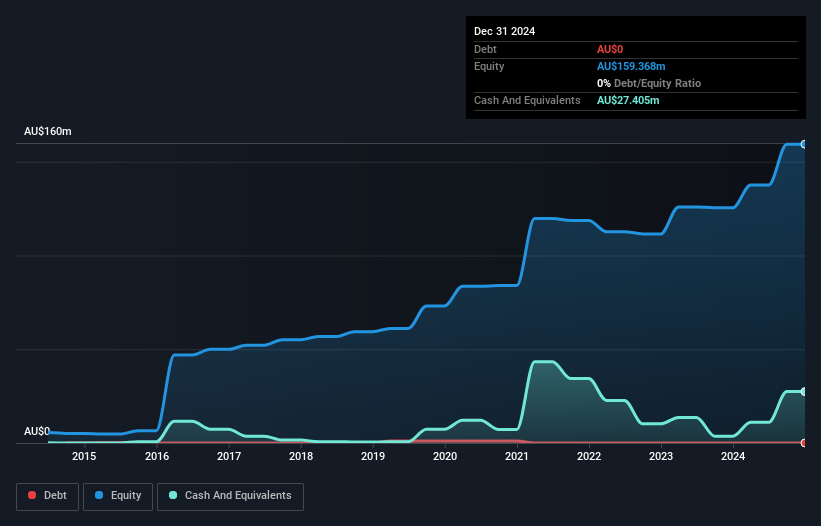Click the 2023 x-axis label
Image resolution: width=821 pixels, height=526 pixels.
click(661, 456)
